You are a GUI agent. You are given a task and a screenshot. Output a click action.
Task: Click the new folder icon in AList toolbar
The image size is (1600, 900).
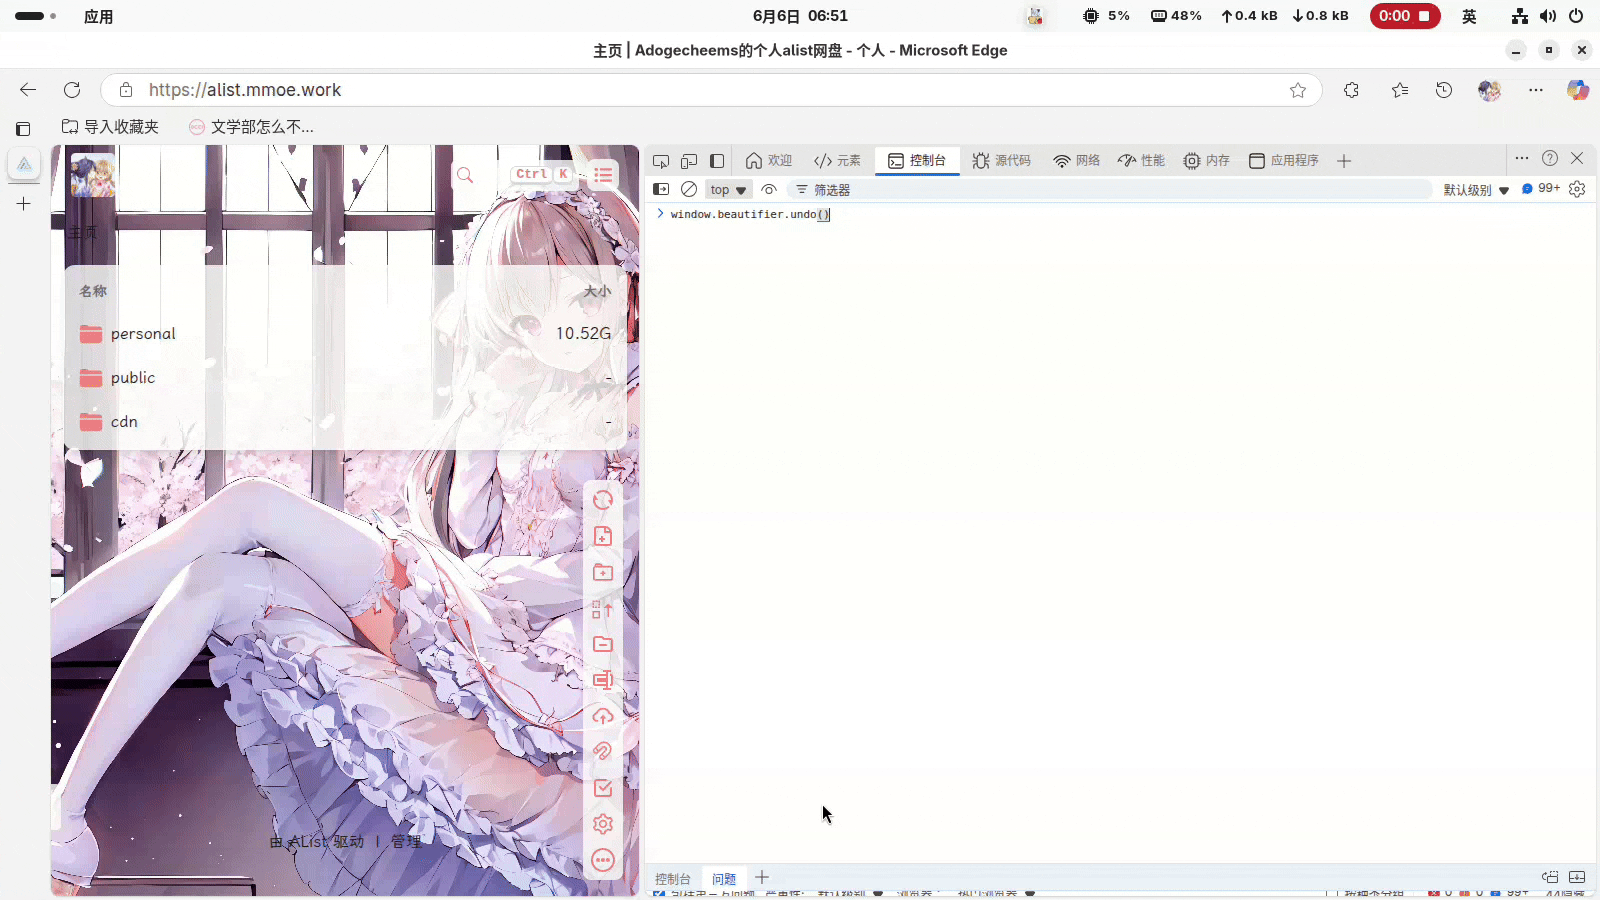(x=603, y=572)
